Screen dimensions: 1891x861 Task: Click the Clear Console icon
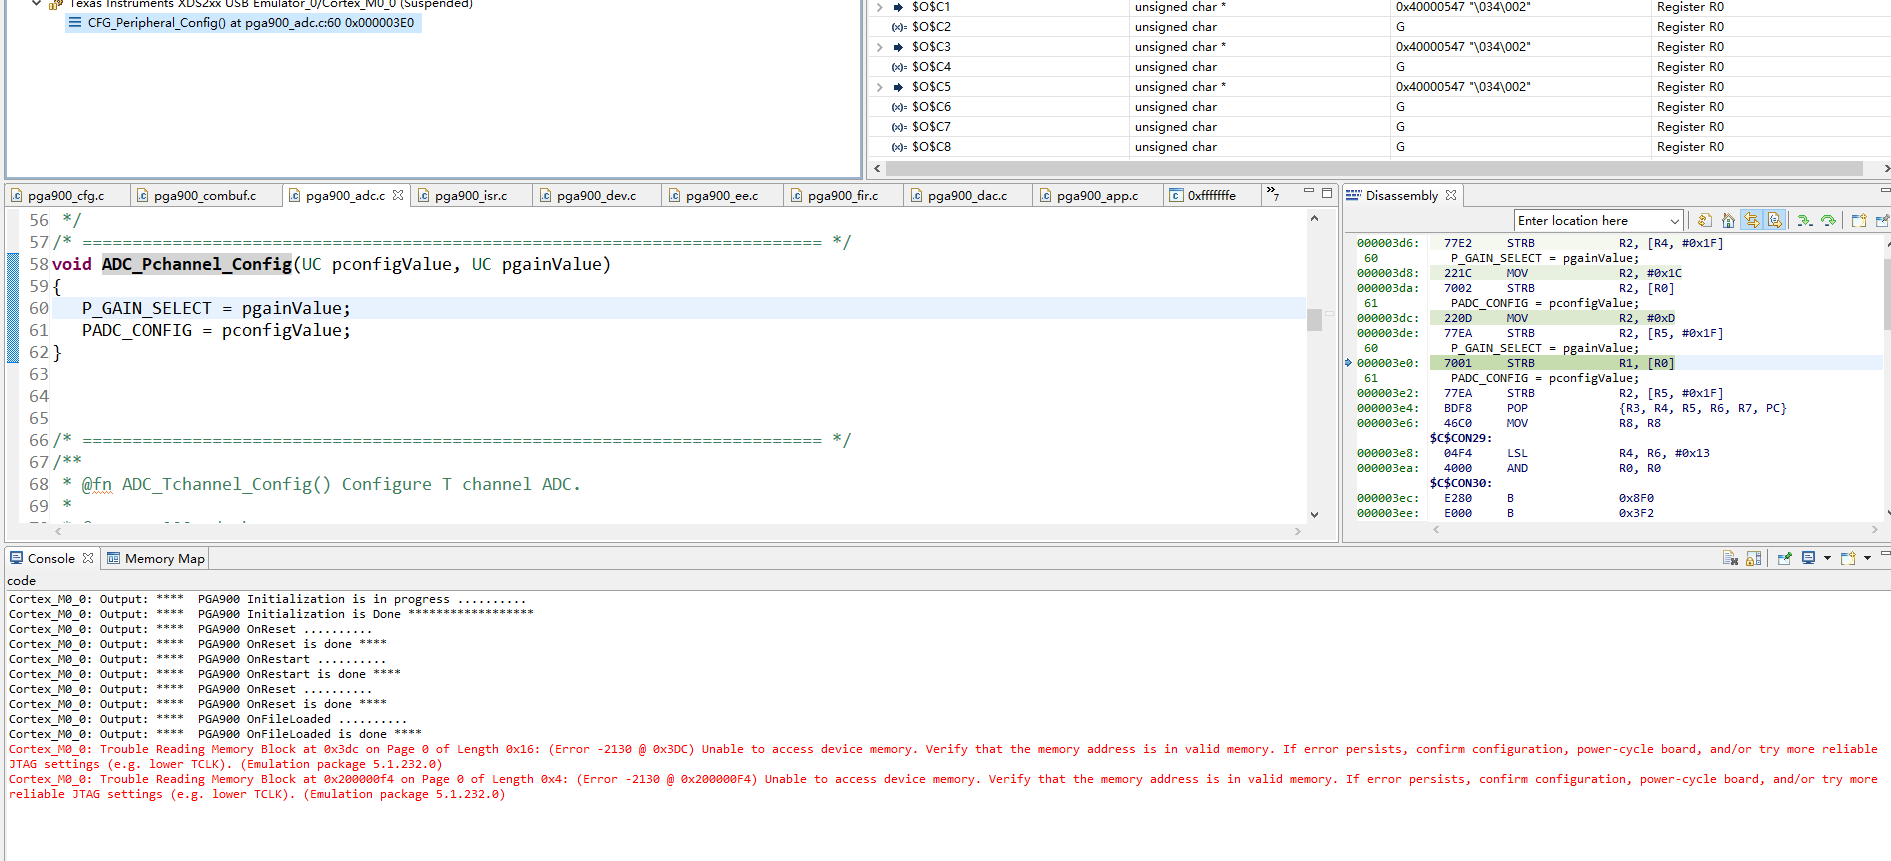pos(1730,558)
